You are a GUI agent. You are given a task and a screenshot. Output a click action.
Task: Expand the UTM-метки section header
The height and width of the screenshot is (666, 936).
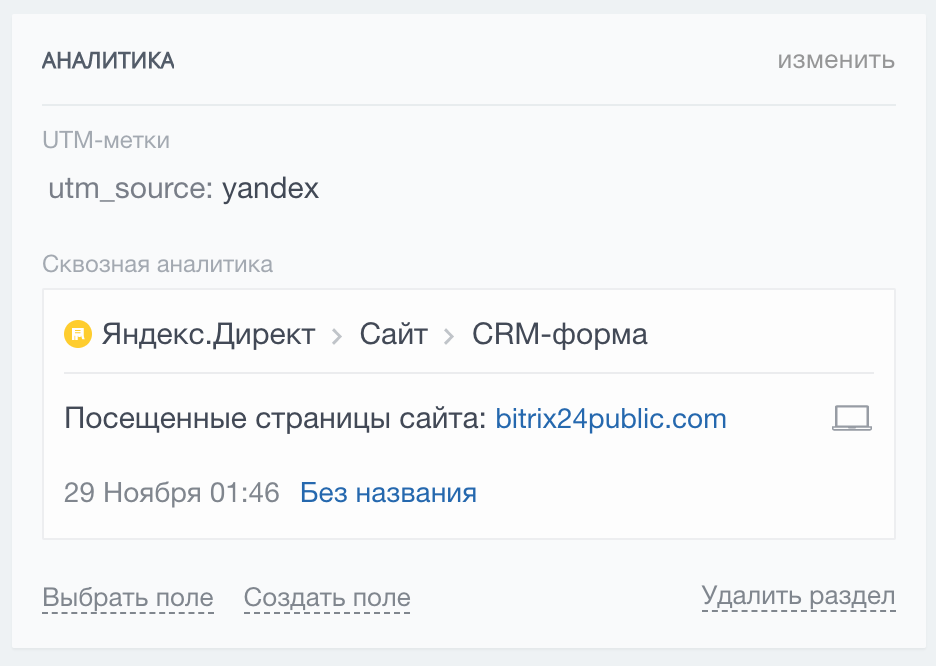click(x=105, y=140)
